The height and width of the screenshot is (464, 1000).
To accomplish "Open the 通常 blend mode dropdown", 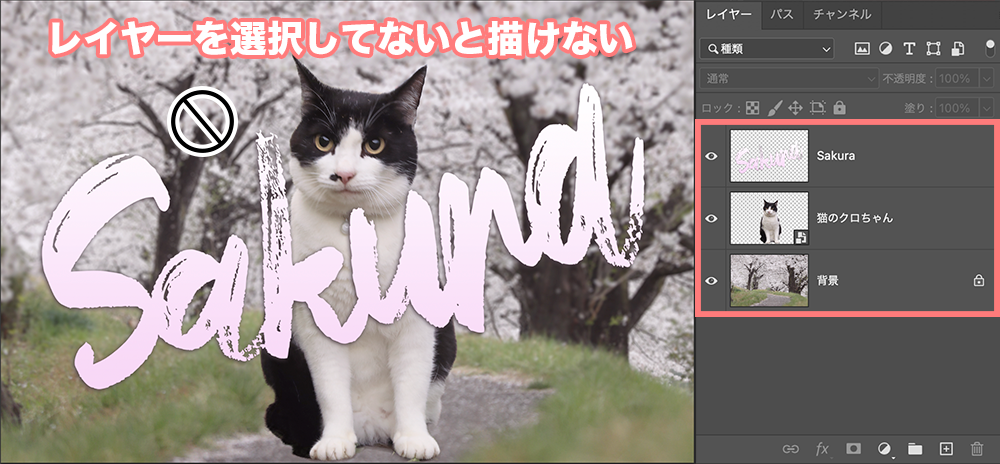I will [x=789, y=78].
